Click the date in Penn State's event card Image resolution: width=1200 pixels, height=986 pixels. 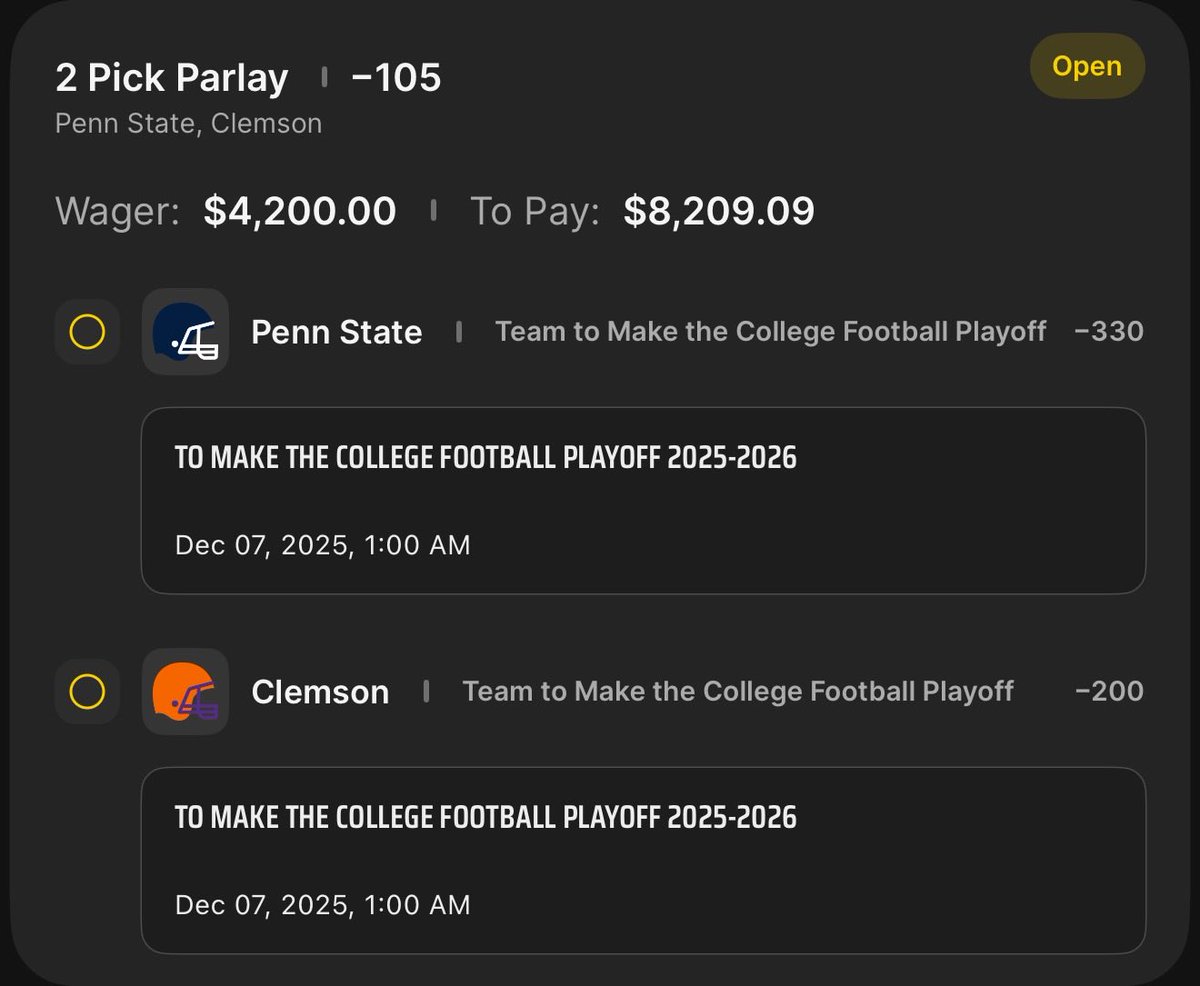322,545
